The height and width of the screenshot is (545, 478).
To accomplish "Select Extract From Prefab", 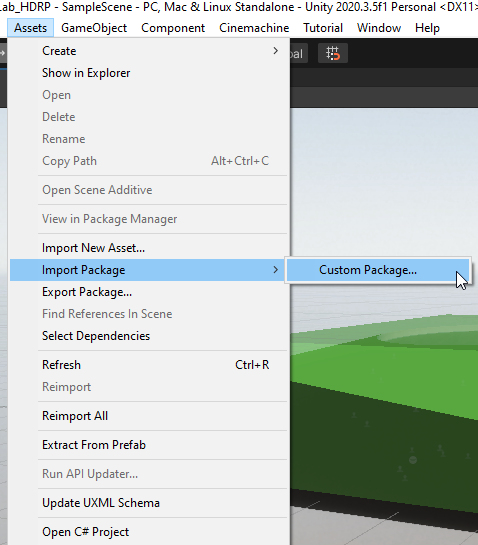I will 148,445.
